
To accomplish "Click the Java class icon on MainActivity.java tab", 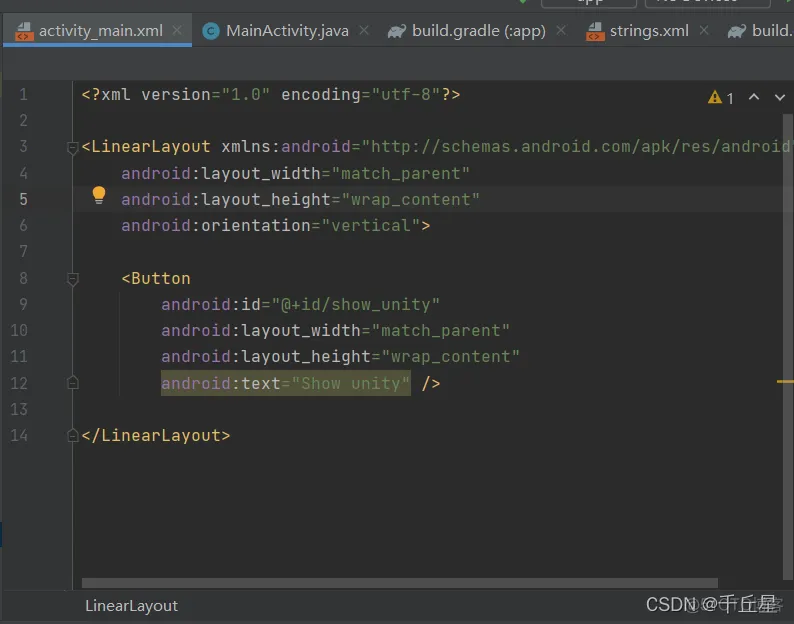I will (x=211, y=31).
